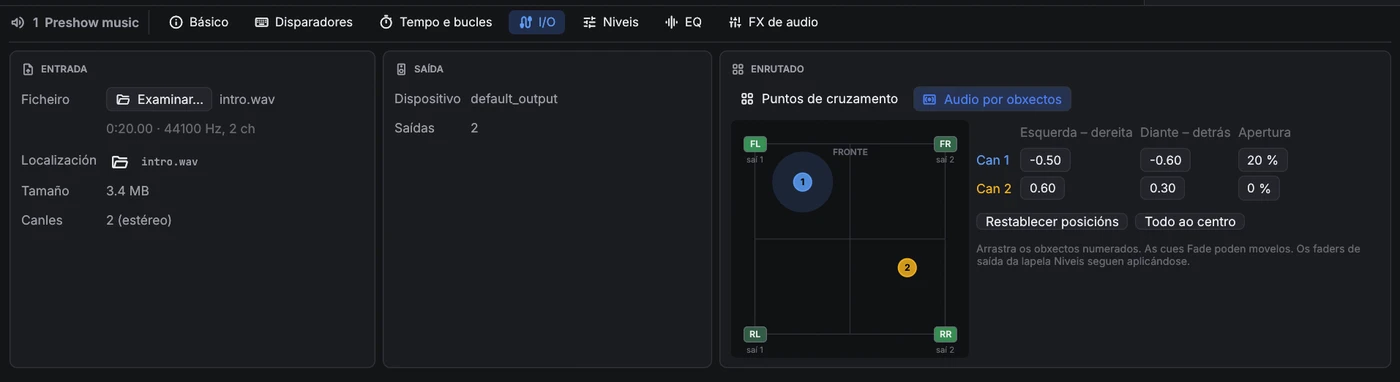Click the Can 2 channel label

[994, 188]
